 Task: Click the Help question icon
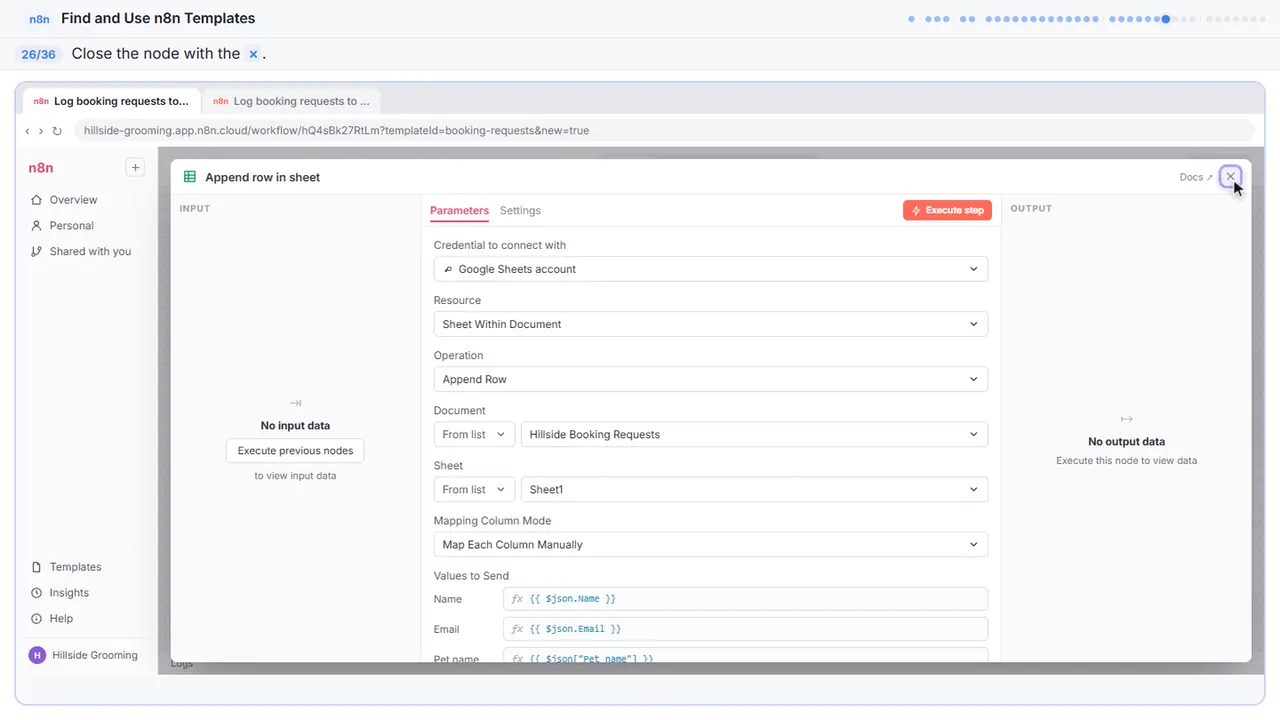click(x=37, y=619)
